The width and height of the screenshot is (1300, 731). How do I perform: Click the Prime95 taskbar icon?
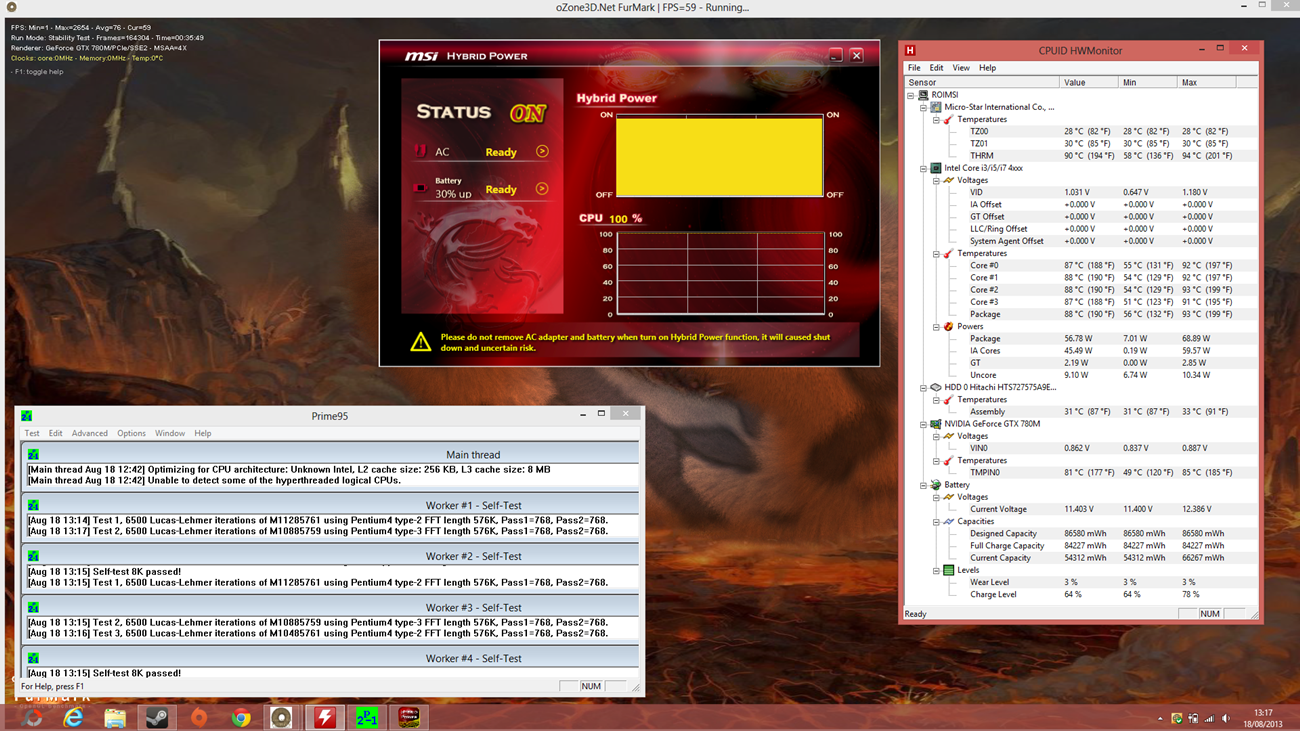(x=367, y=717)
